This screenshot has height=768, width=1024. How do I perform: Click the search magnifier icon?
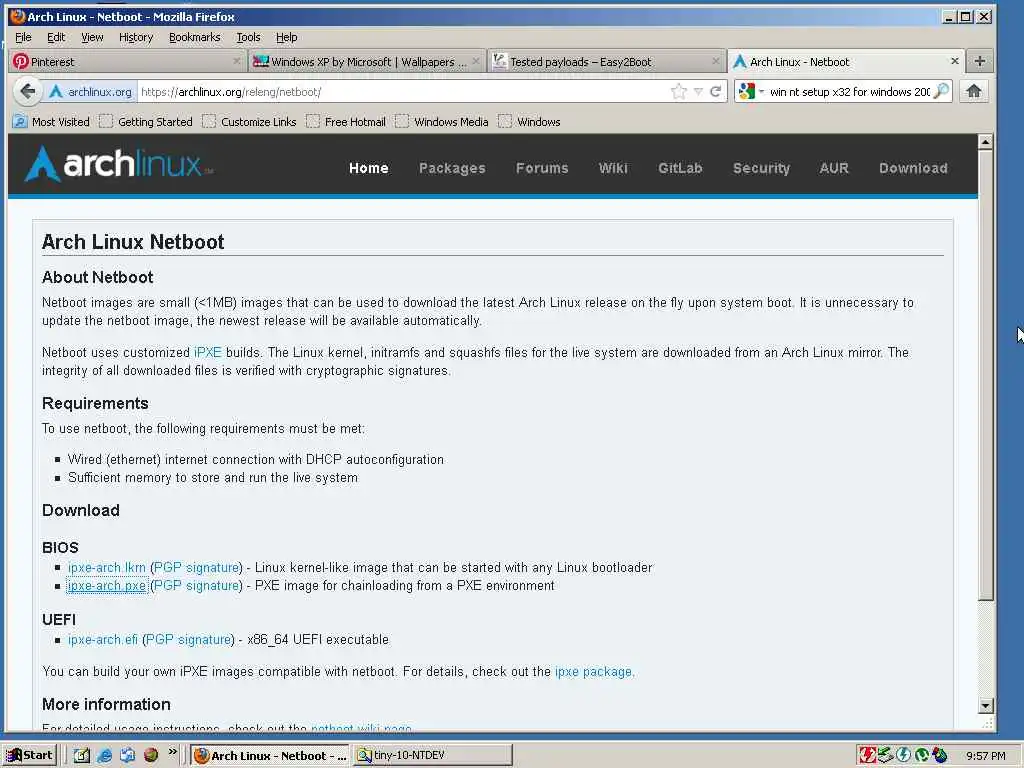(941, 91)
